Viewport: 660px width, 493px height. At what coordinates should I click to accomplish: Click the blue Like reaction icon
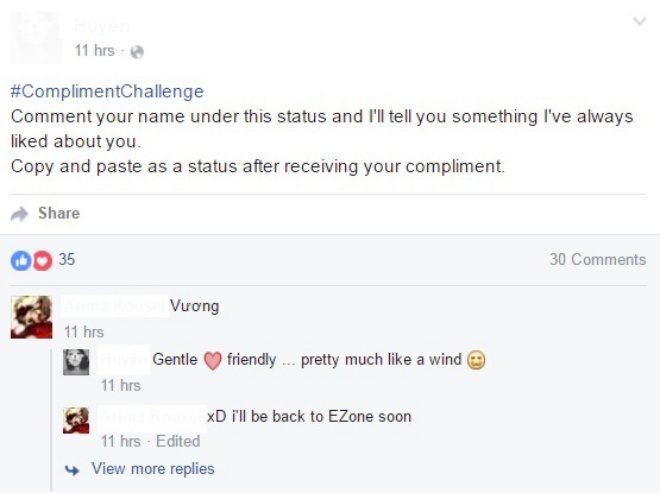click(20, 260)
